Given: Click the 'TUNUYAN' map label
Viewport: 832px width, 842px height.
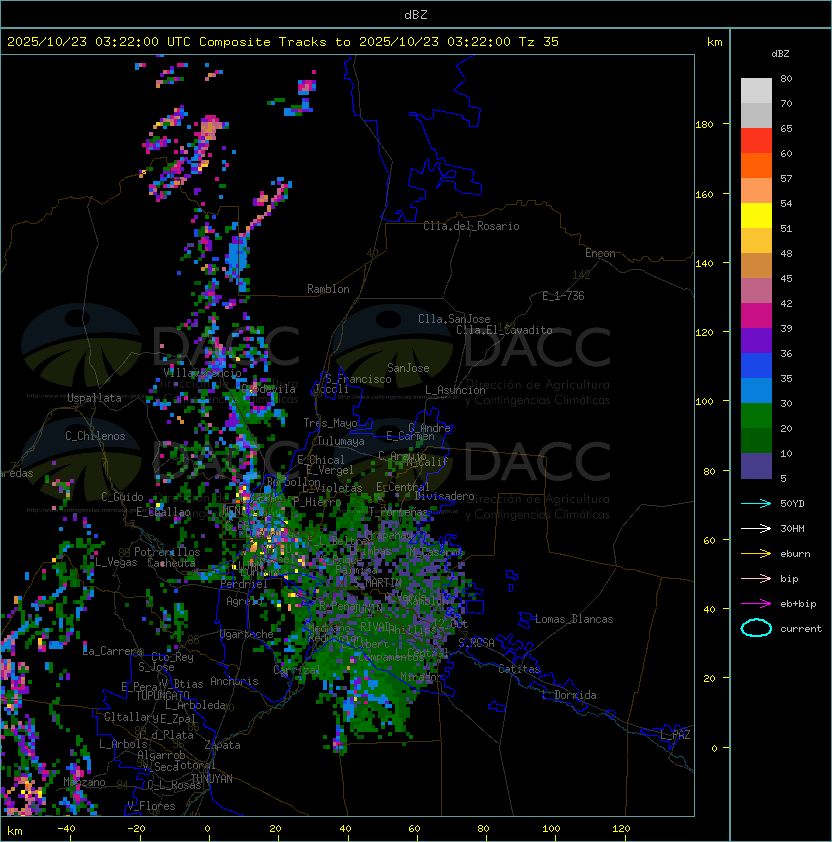Looking at the screenshot, I should pos(212,779).
